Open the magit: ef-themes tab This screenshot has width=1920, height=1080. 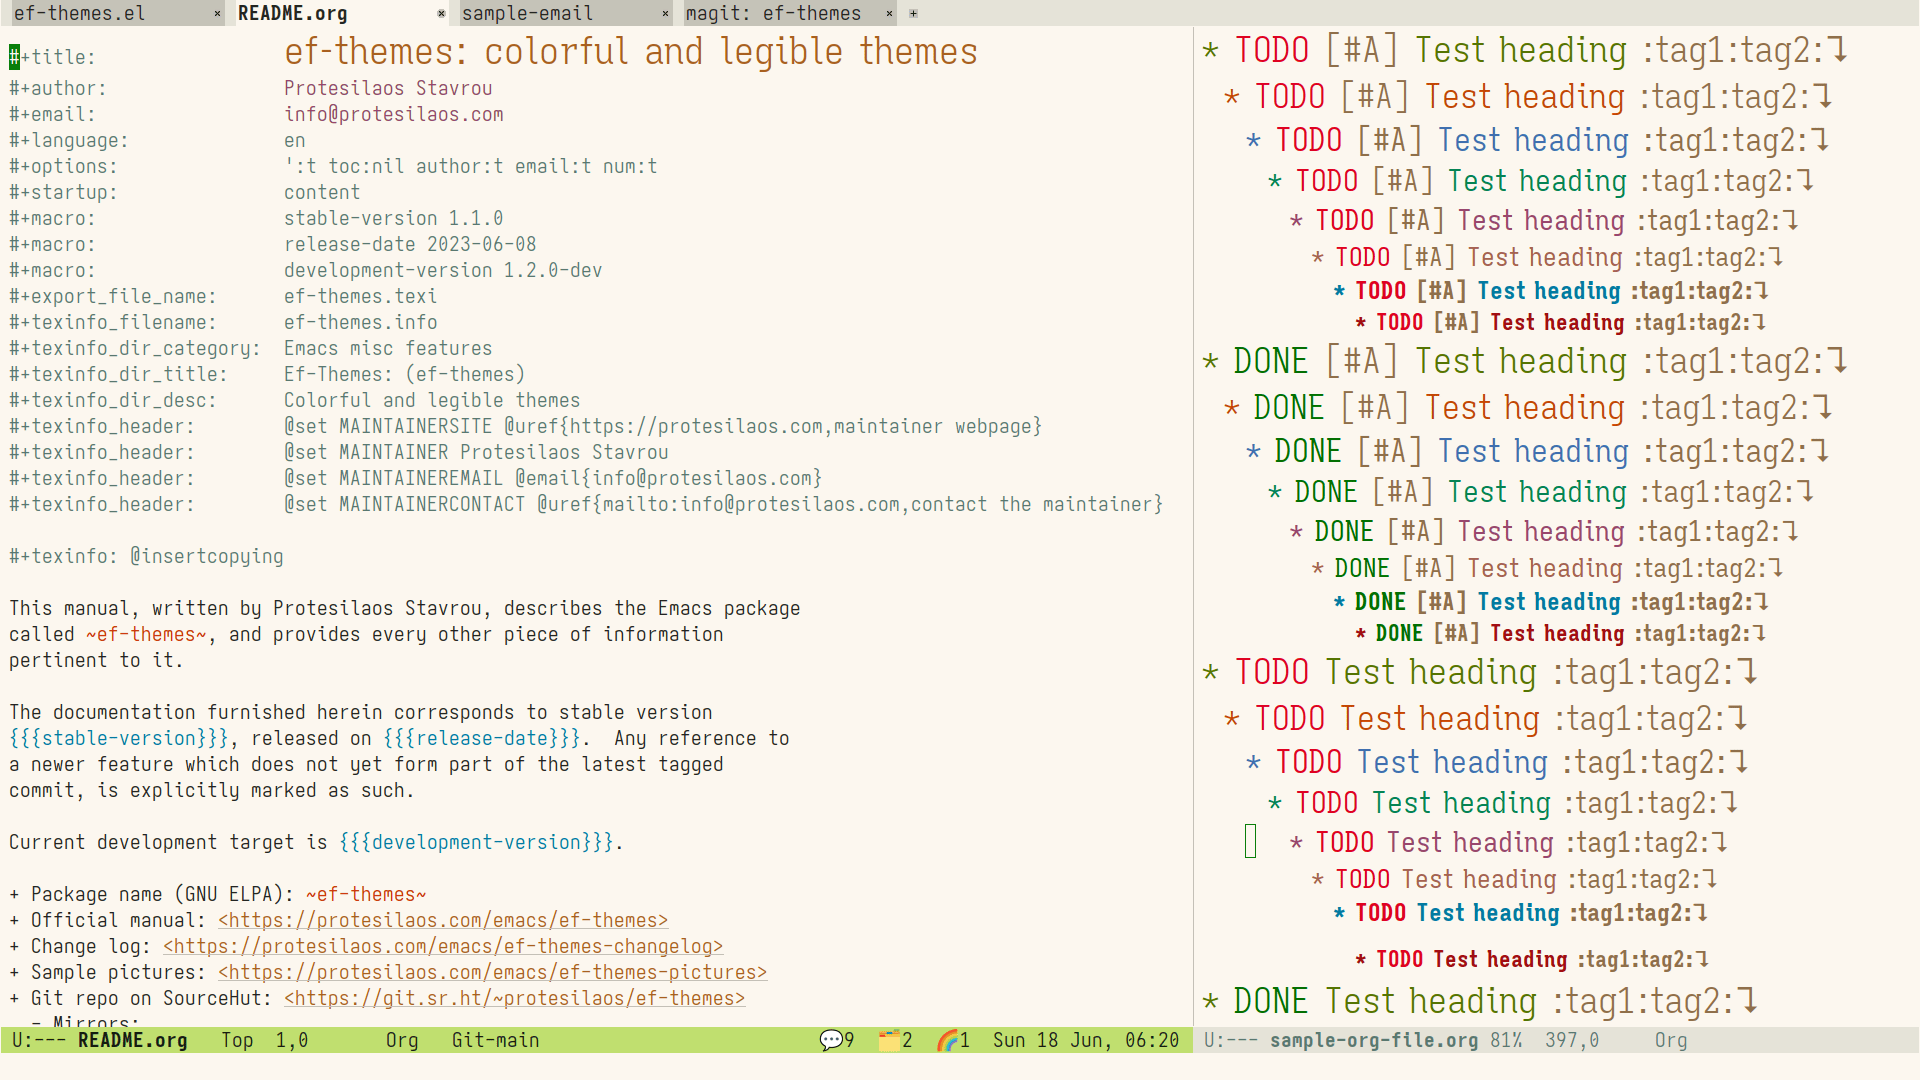point(773,14)
